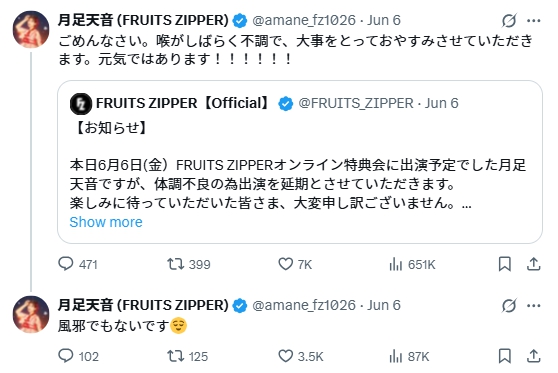Bookmark the second tweet about not a cold
Viewport: 558px width, 373px height.
click(x=505, y=356)
